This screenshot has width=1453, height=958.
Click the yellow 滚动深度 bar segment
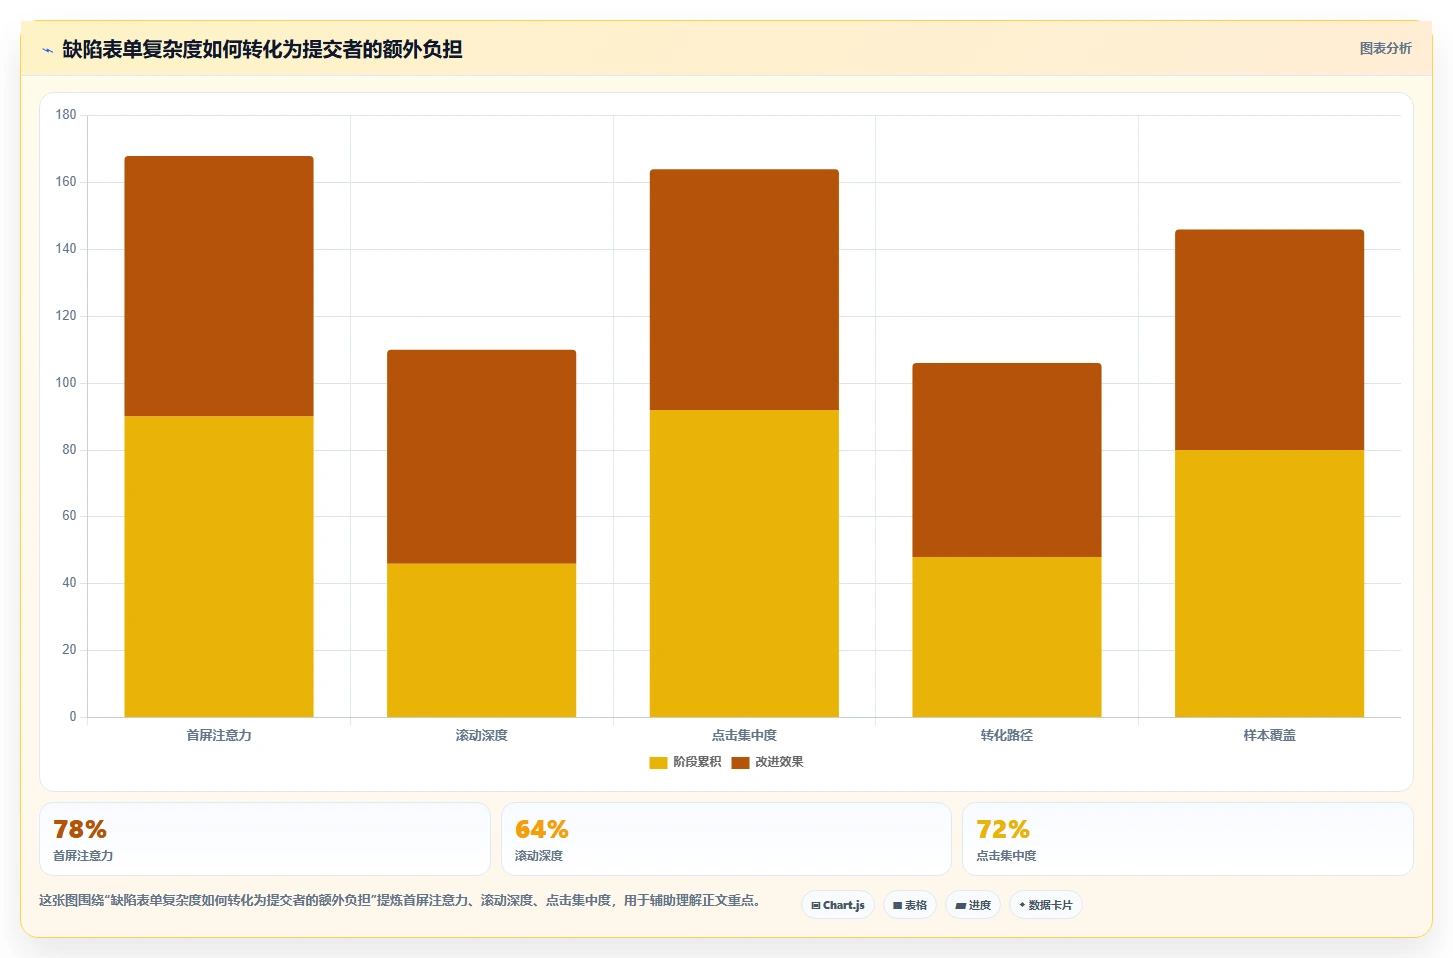[x=482, y=640]
